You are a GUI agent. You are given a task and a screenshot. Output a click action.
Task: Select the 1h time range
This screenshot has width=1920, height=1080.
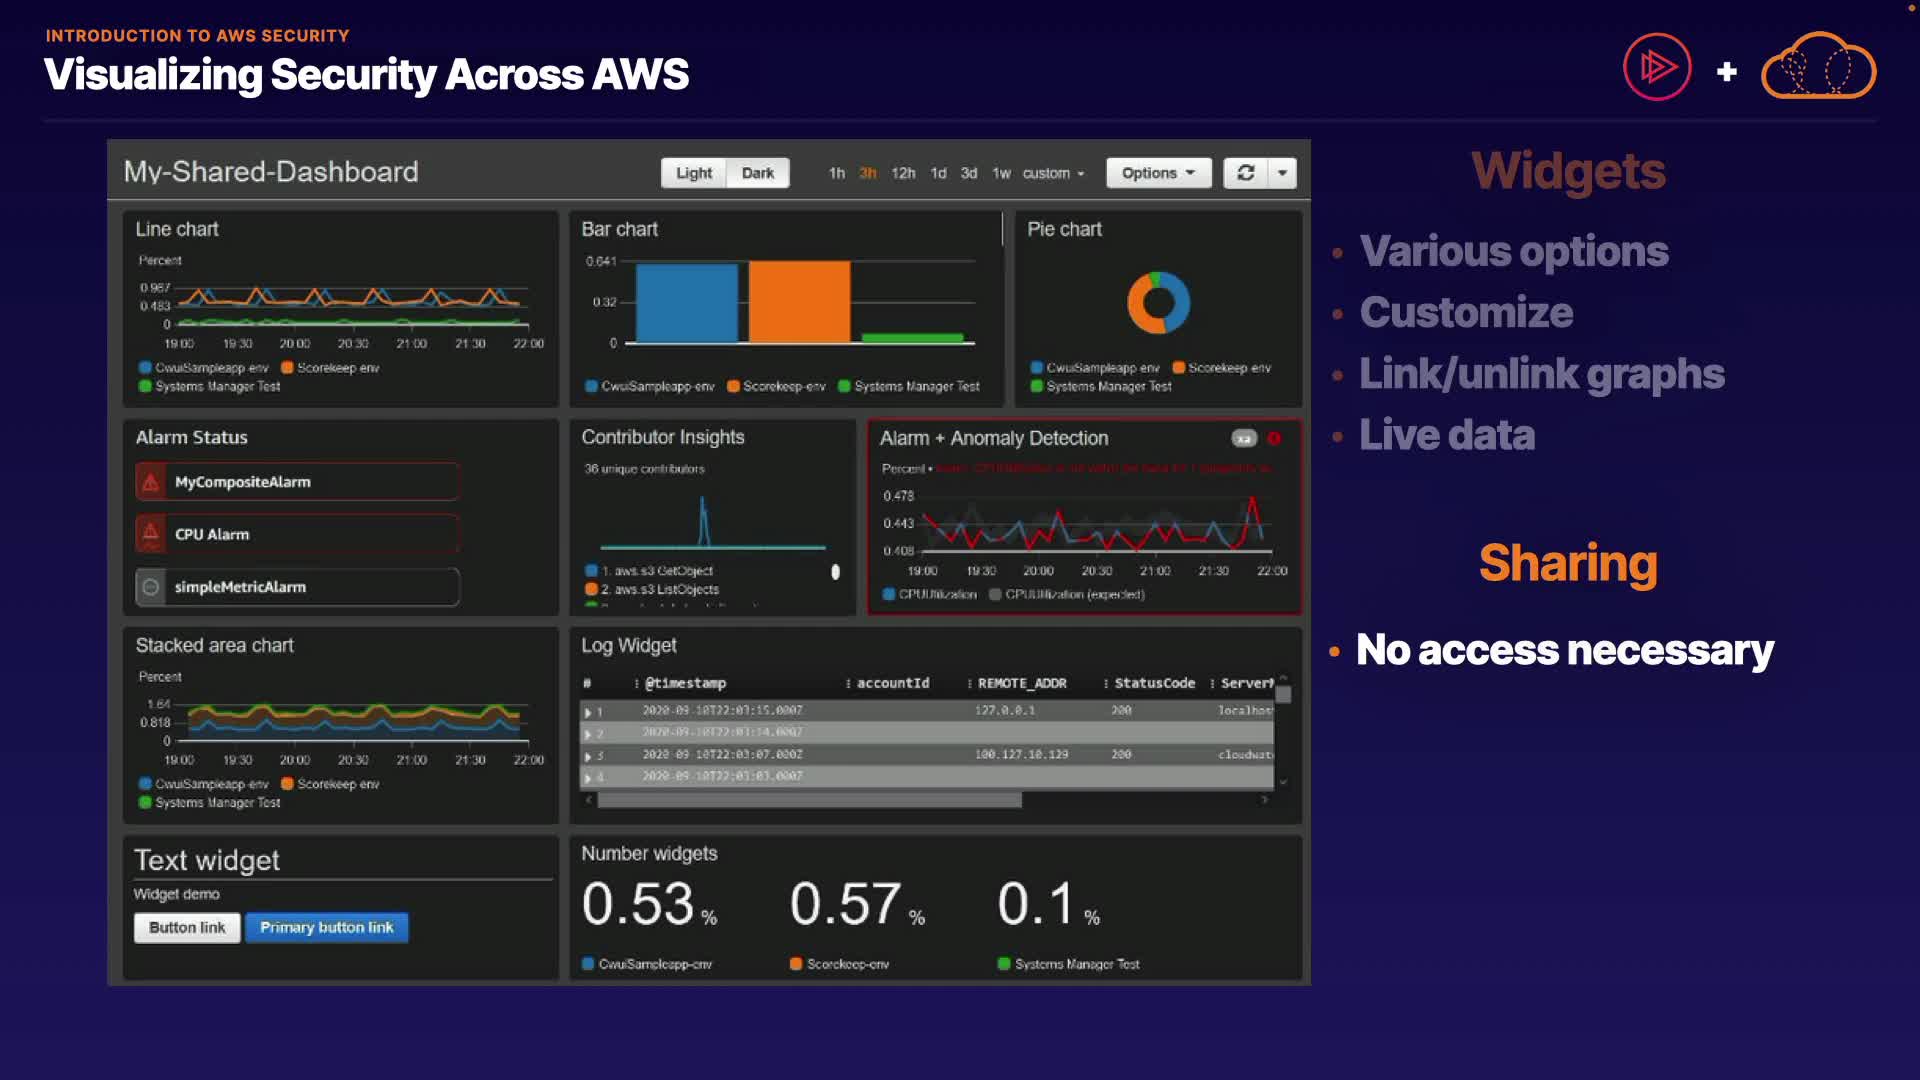[836, 173]
